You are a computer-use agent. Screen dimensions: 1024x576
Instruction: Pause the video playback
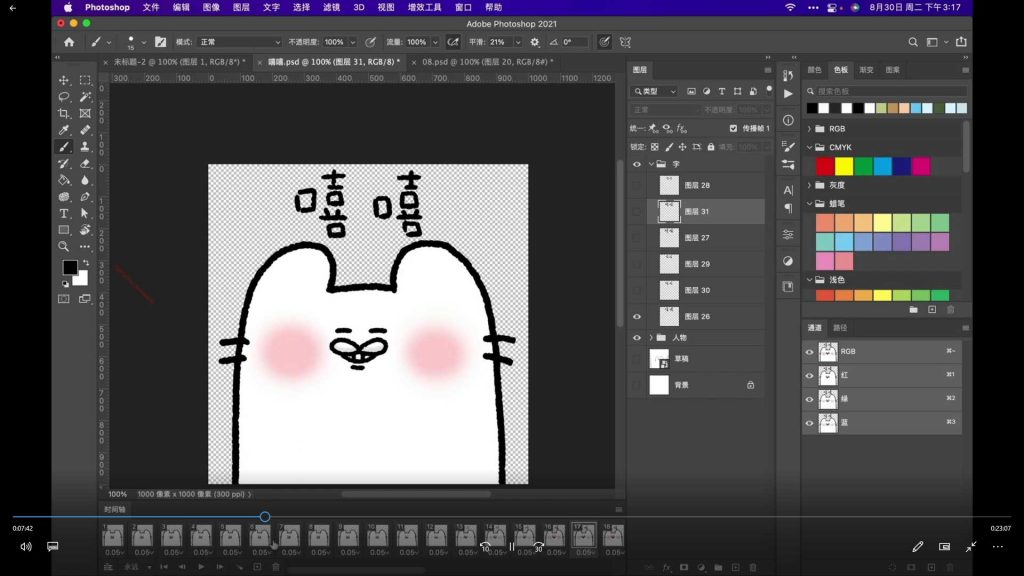point(511,546)
